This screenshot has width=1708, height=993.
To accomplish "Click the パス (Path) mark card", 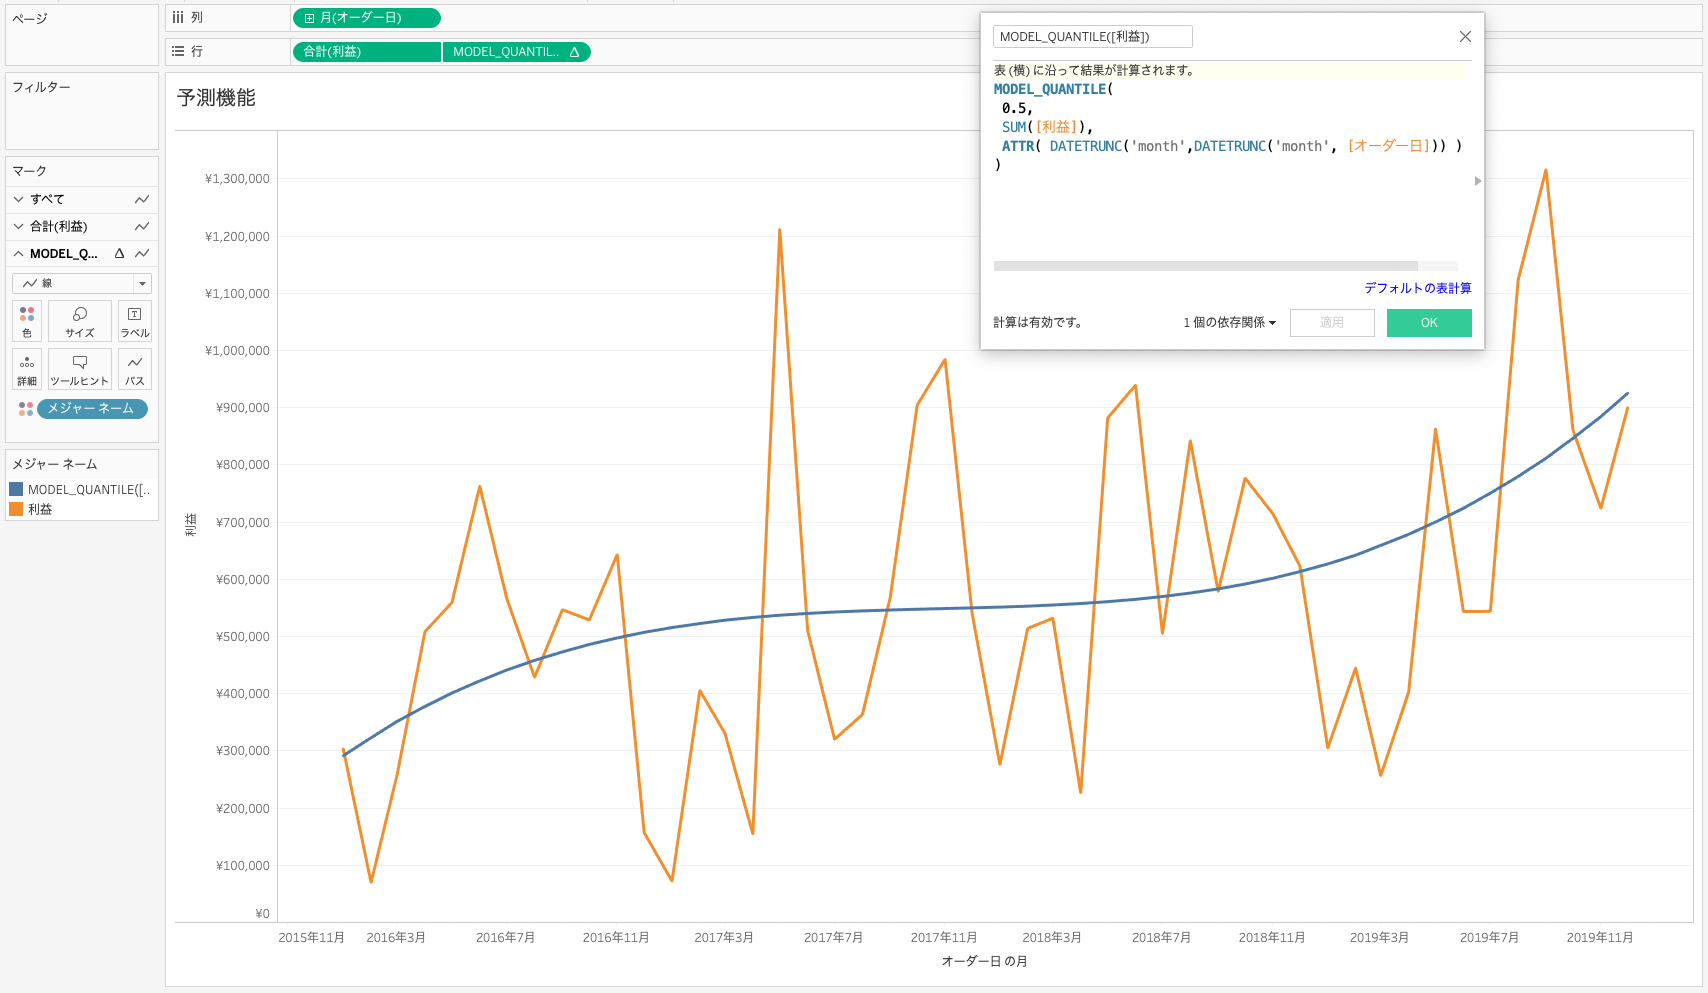I will [x=135, y=369].
